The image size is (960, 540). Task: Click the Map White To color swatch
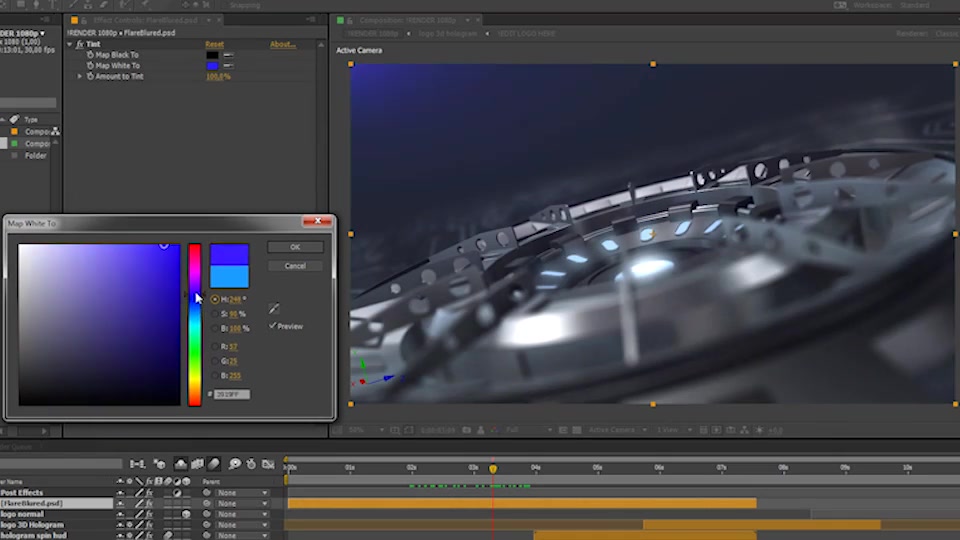tap(212, 66)
